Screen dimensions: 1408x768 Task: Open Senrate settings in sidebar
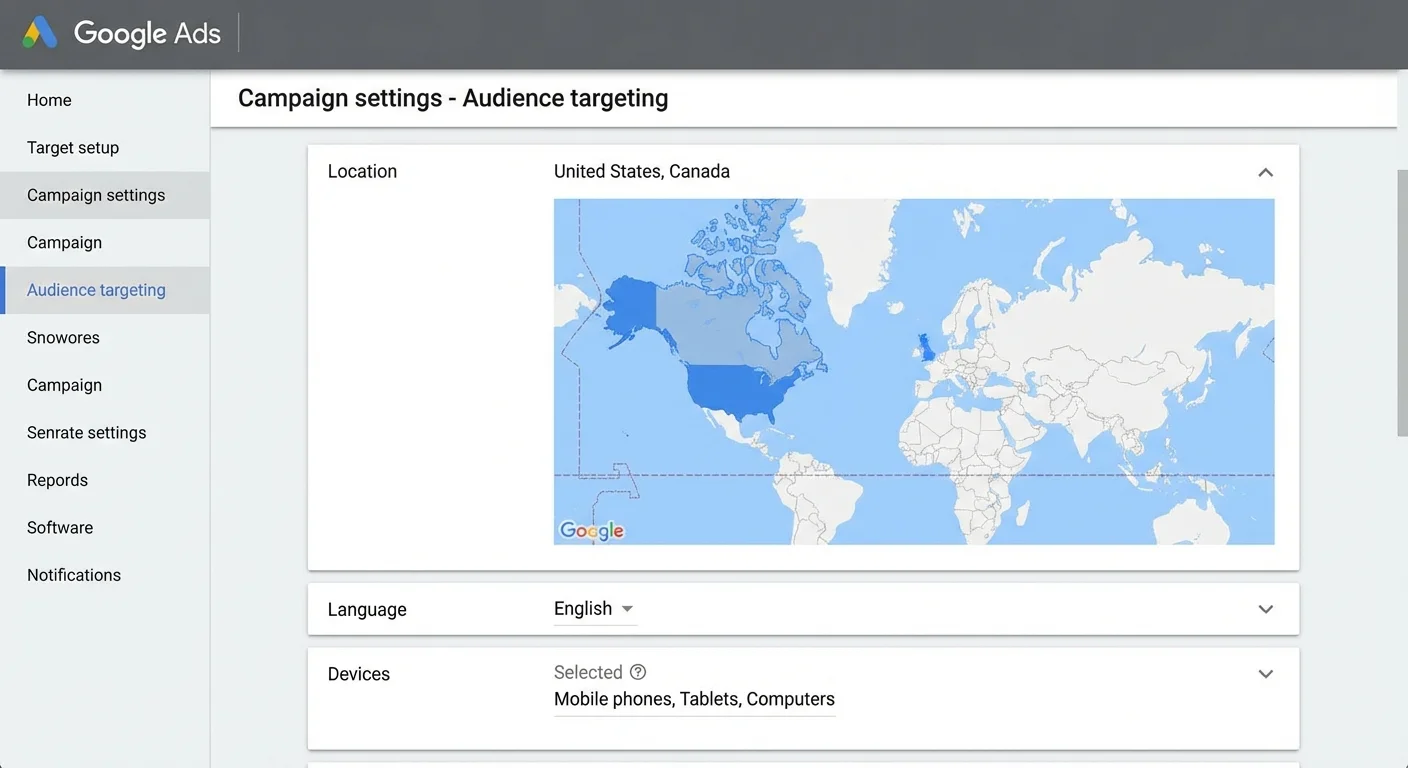[105, 433]
